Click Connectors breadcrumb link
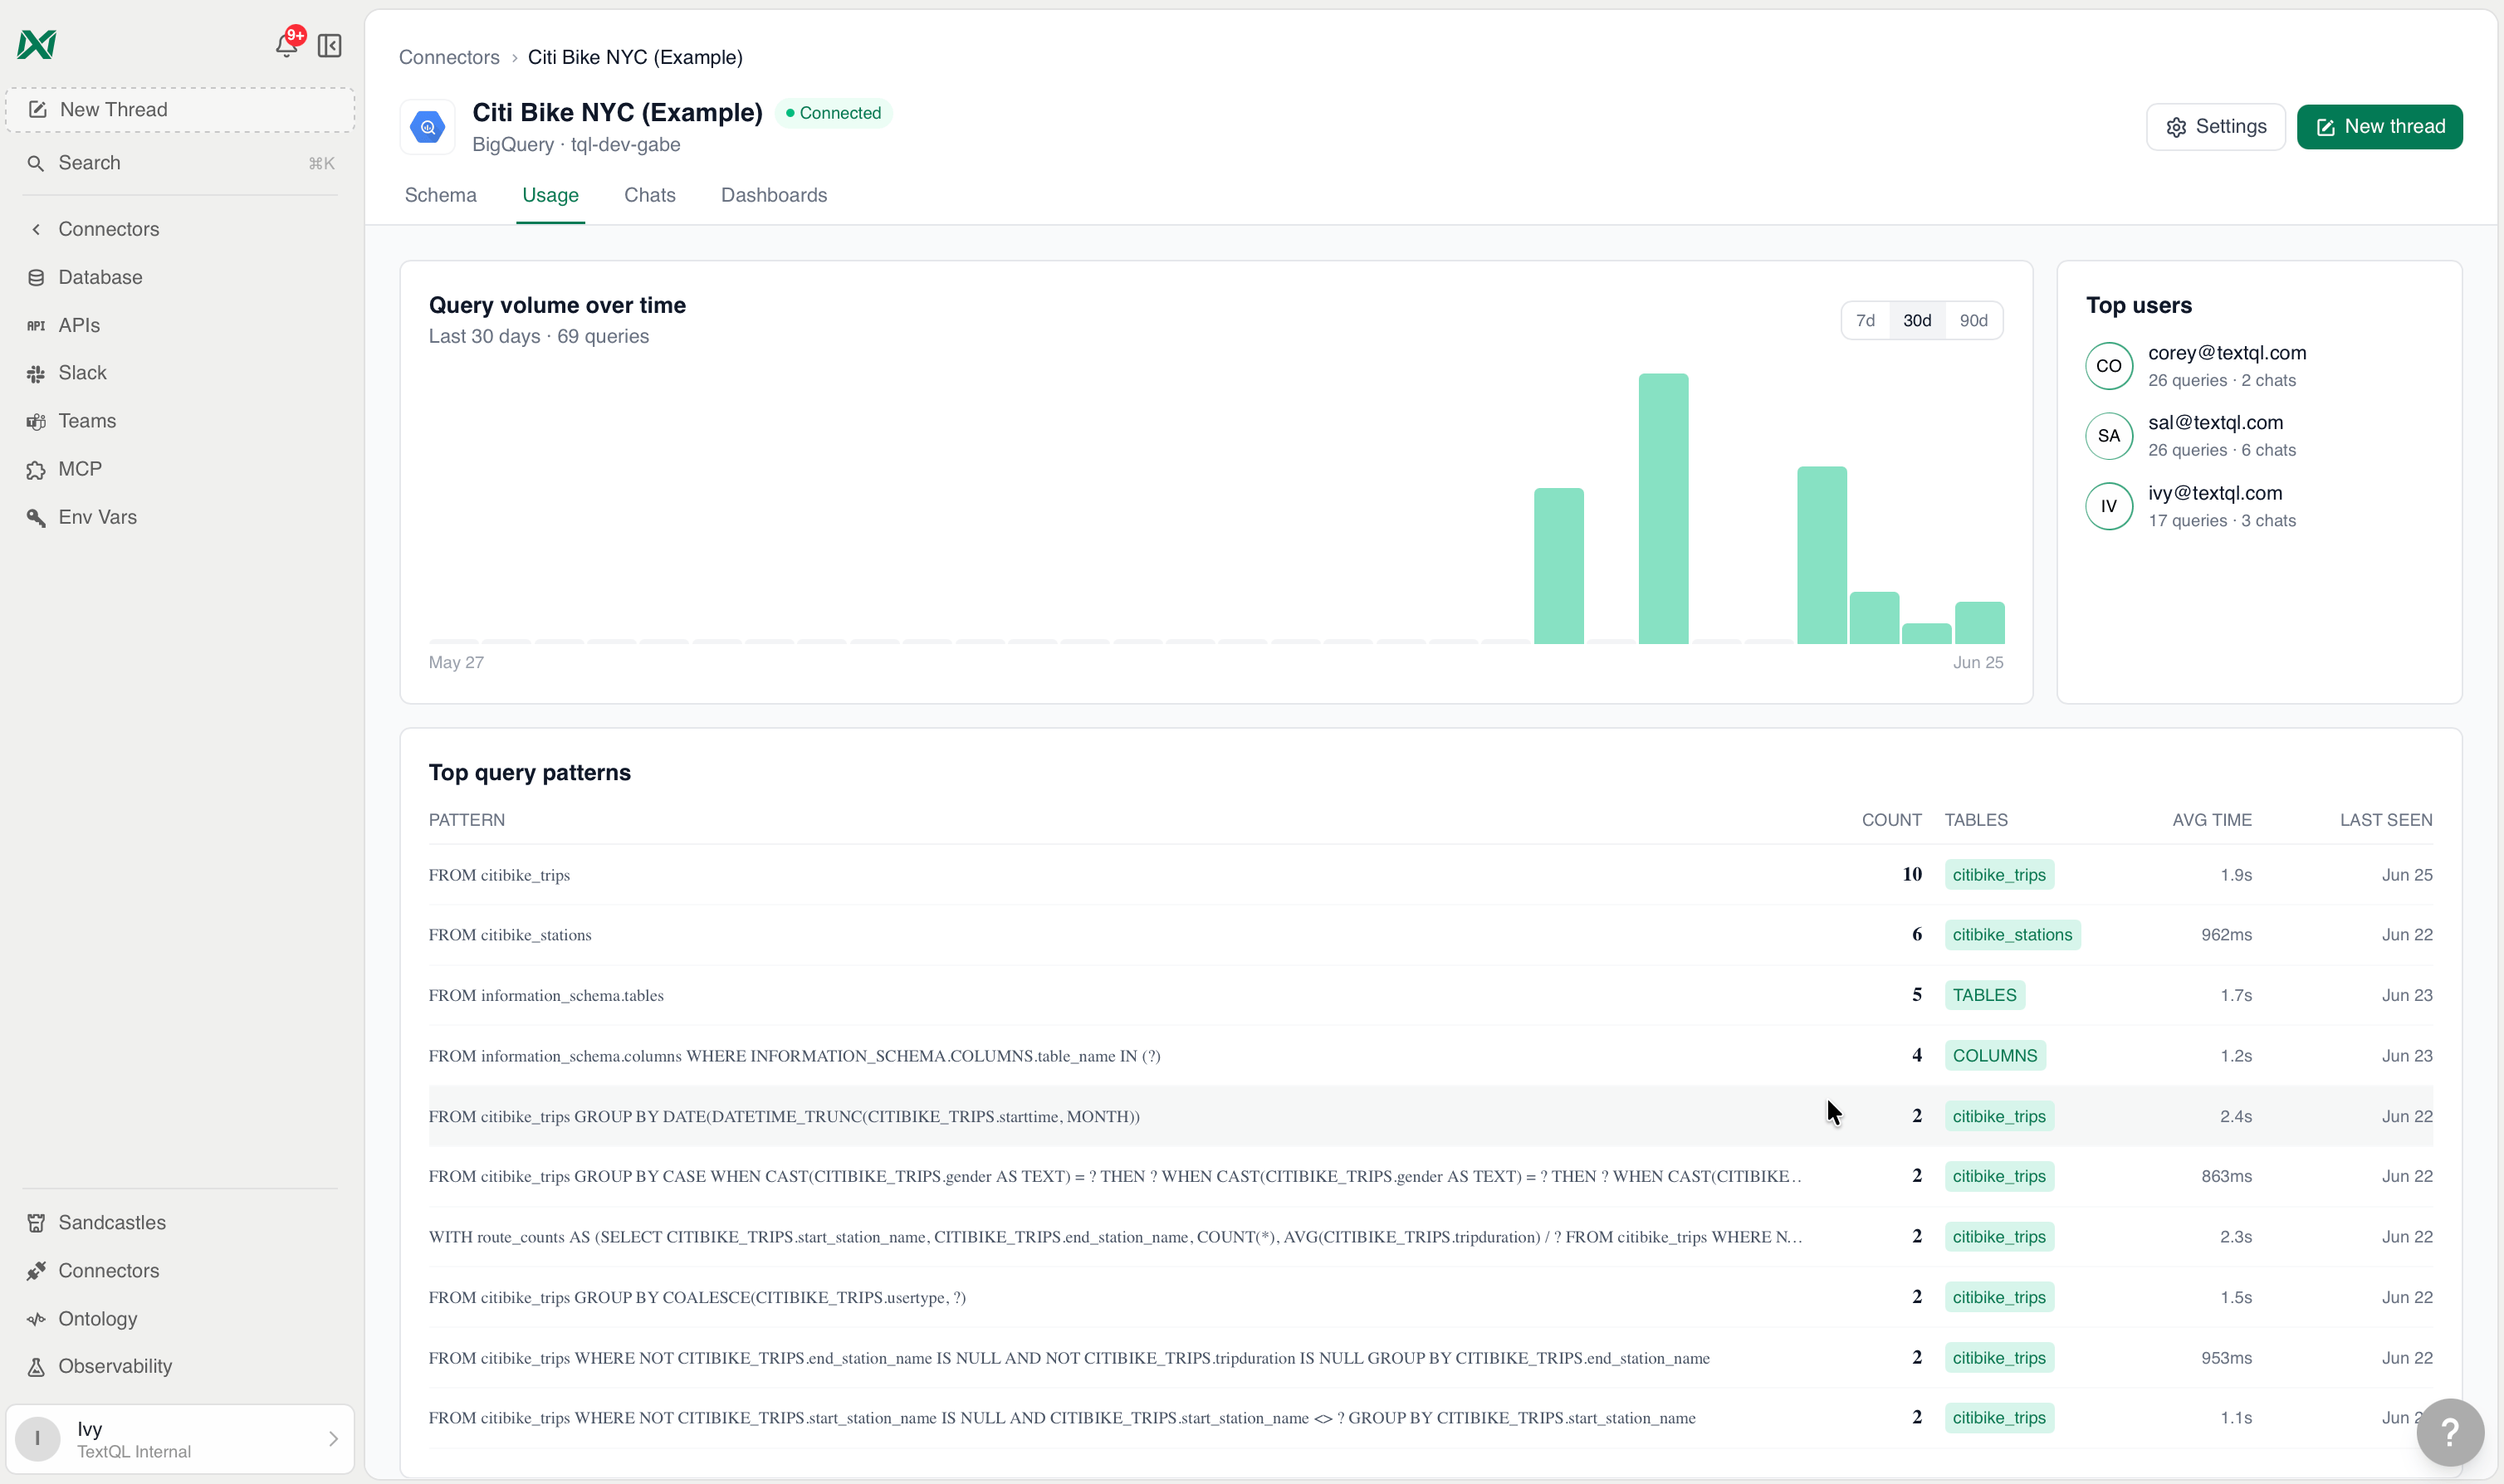Viewport: 2504px width, 1484px height. point(449,57)
